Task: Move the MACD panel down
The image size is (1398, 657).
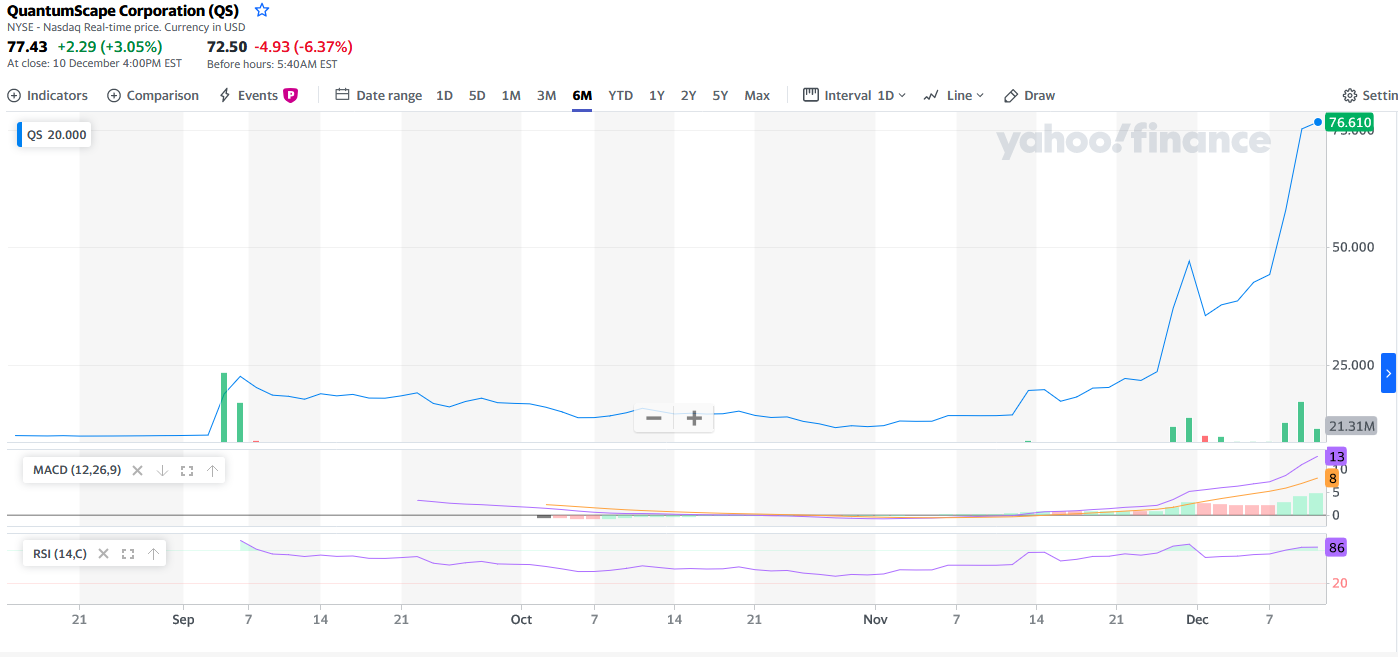Action: click(162, 470)
